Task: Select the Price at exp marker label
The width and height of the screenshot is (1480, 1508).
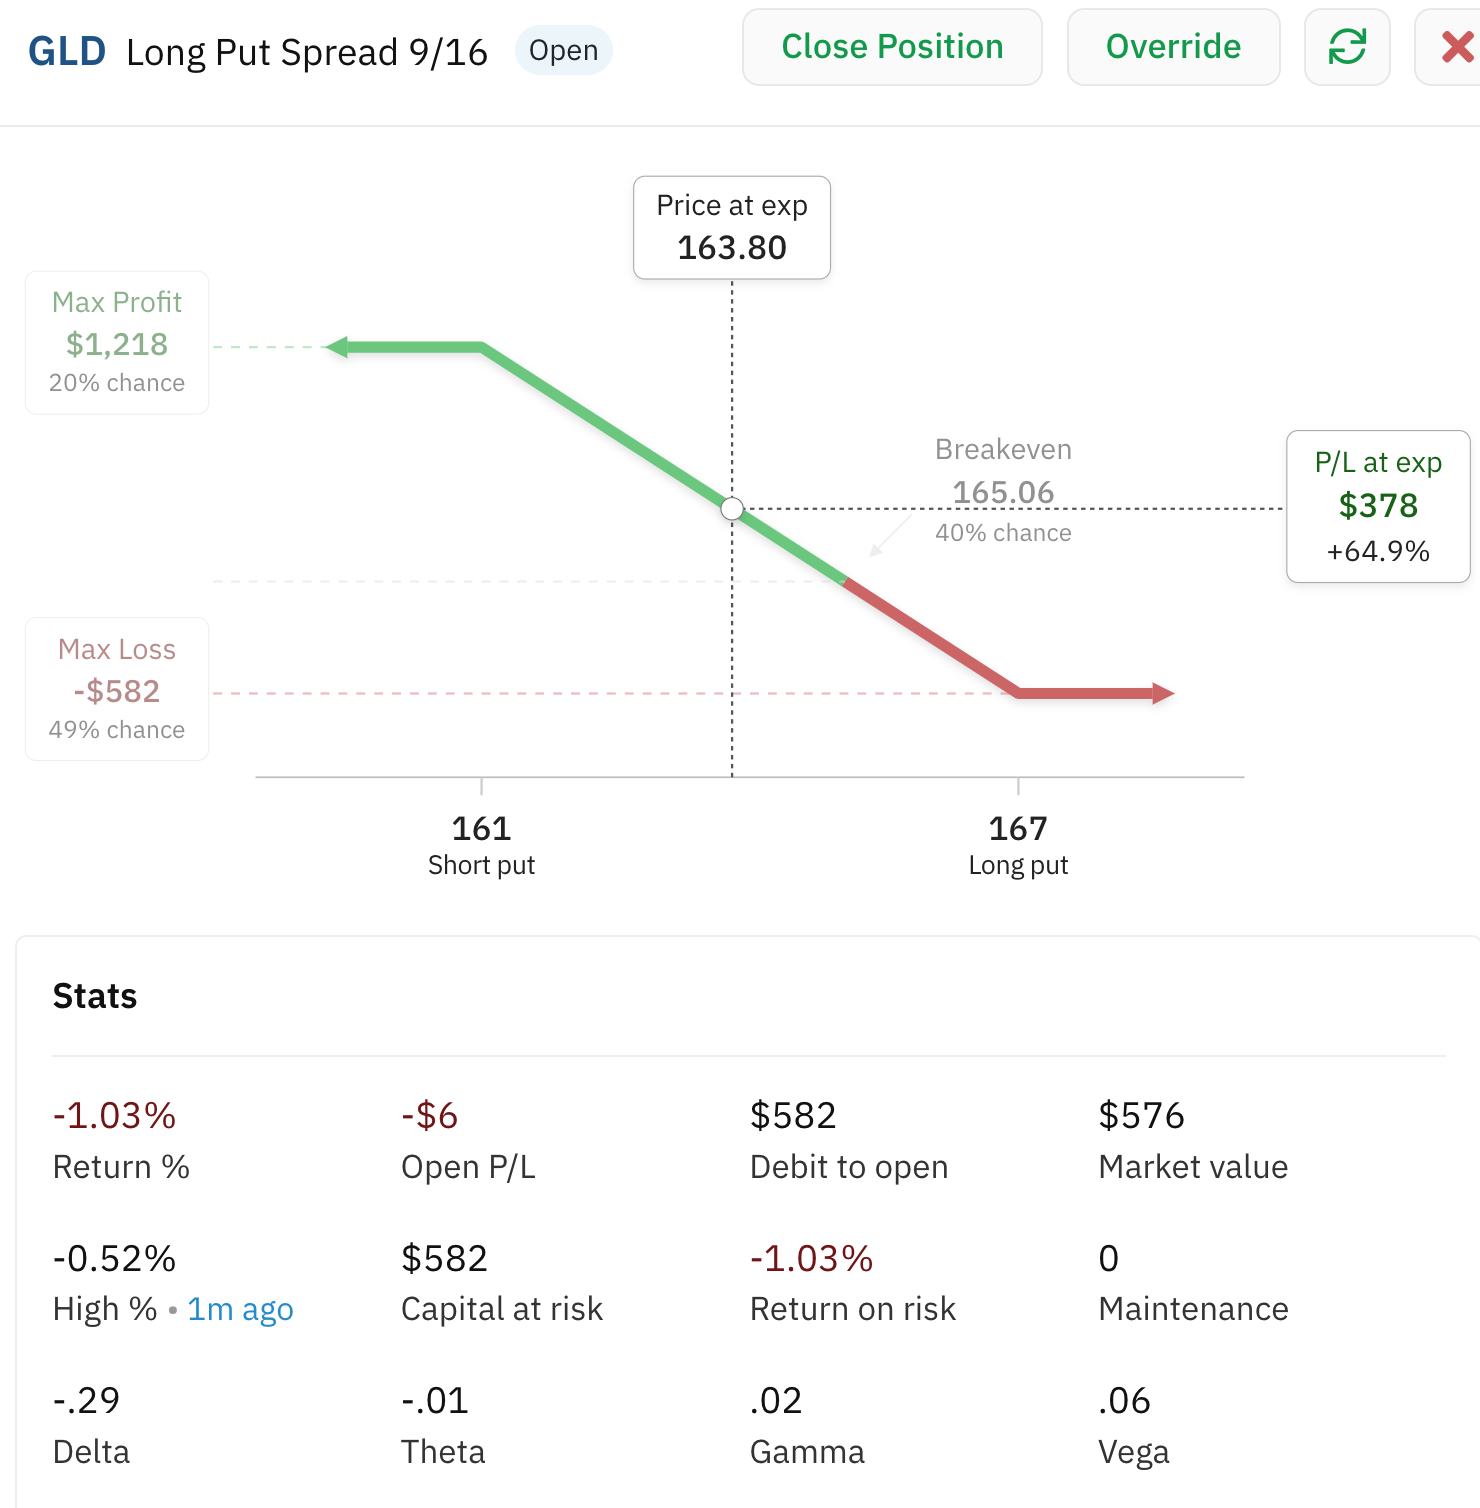Action: pos(732,227)
